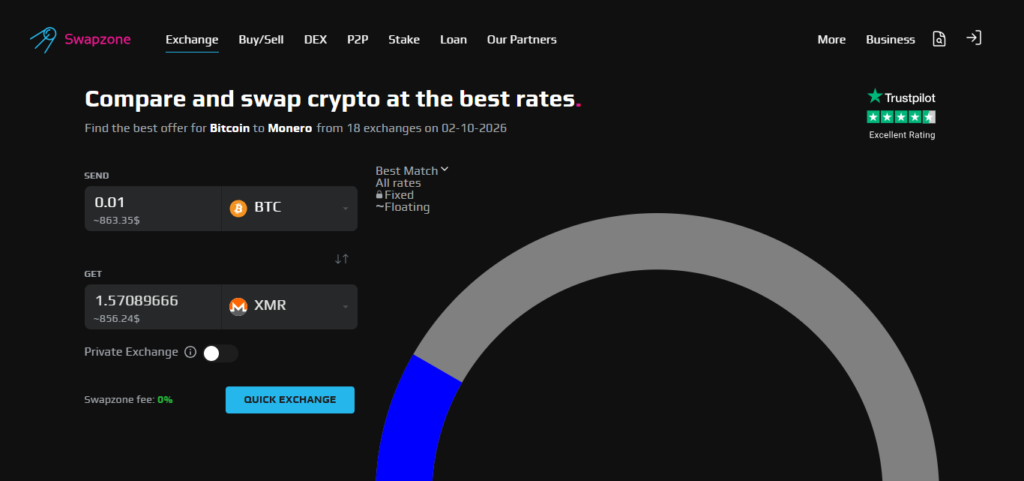Open the Buy/Sell section
The height and width of the screenshot is (481, 1024).
[x=261, y=40]
